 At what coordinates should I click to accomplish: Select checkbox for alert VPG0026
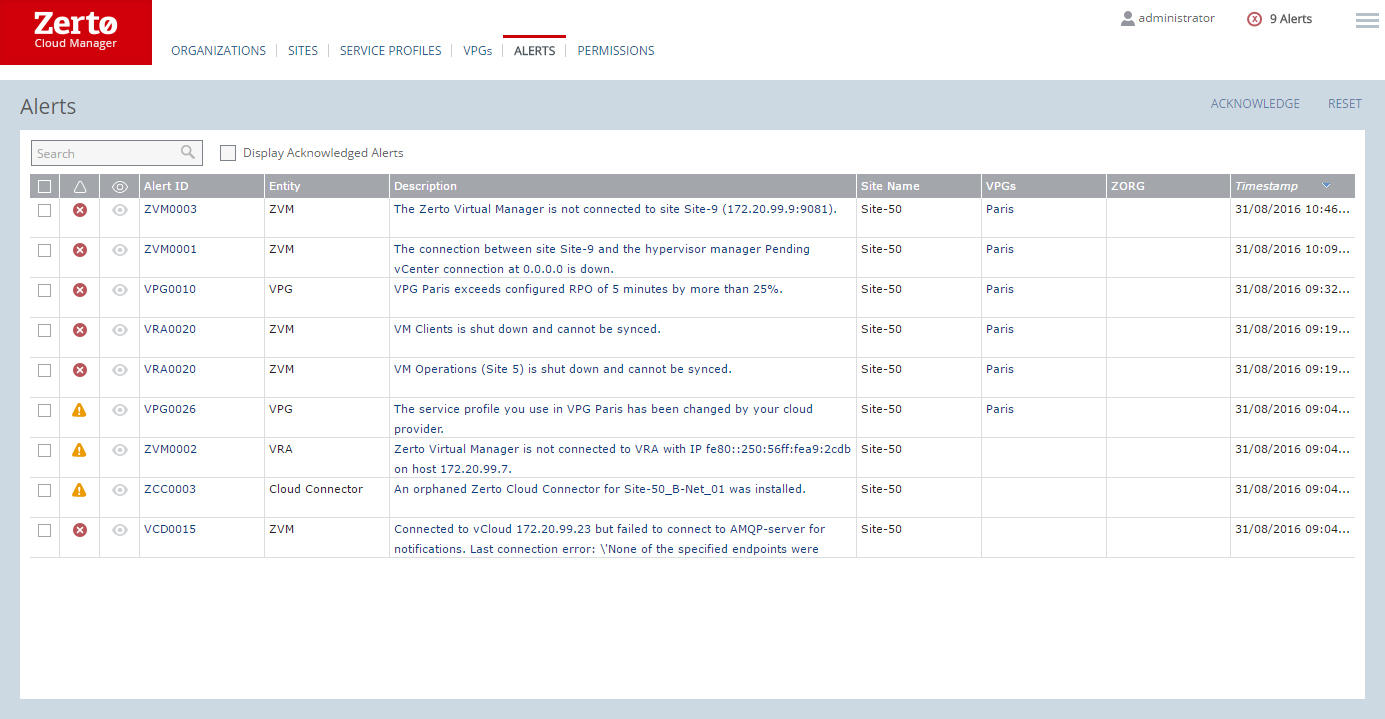(44, 410)
